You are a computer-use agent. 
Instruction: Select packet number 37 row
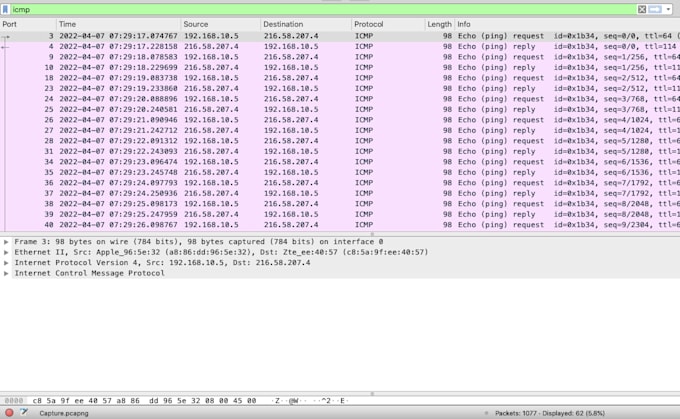pos(340,193)
